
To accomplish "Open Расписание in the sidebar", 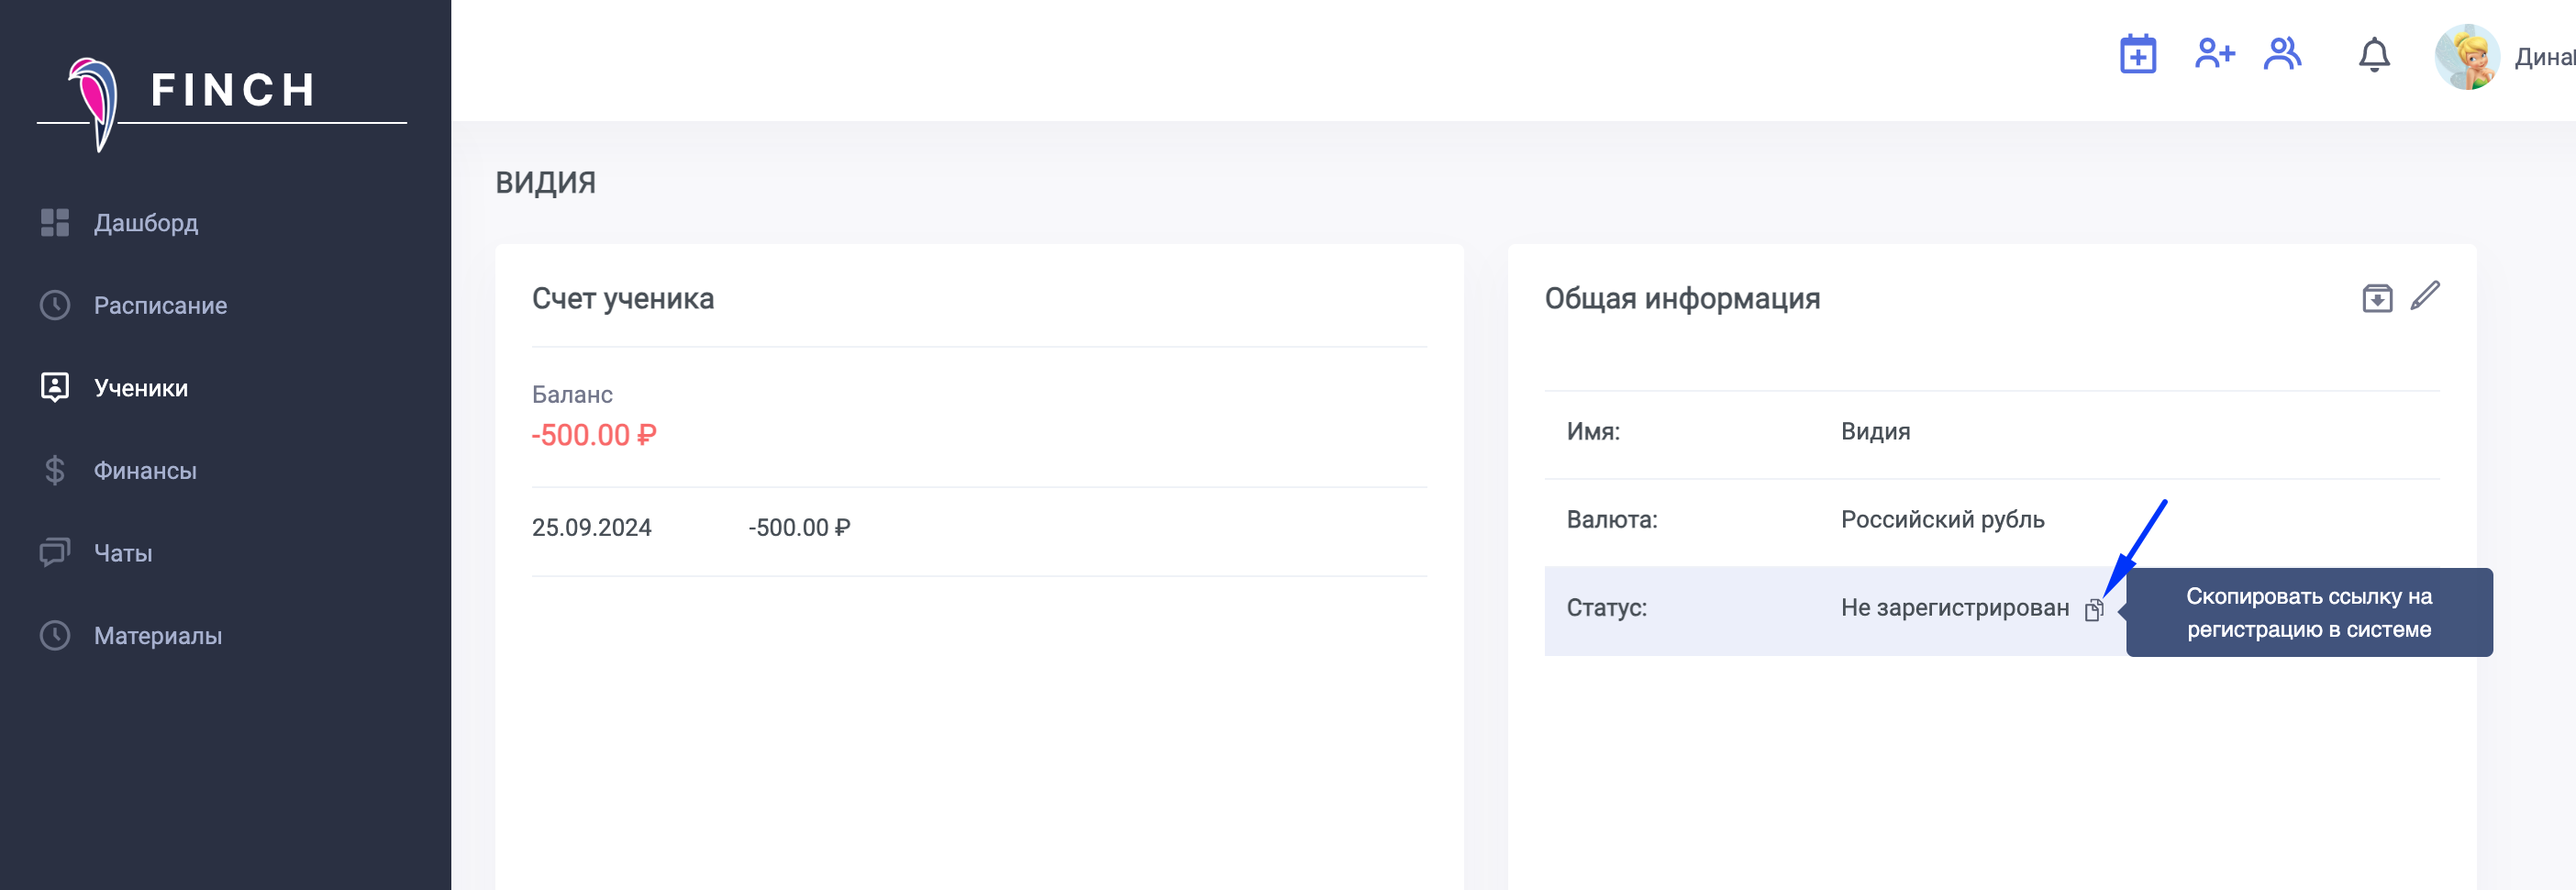I will point(160,305).
